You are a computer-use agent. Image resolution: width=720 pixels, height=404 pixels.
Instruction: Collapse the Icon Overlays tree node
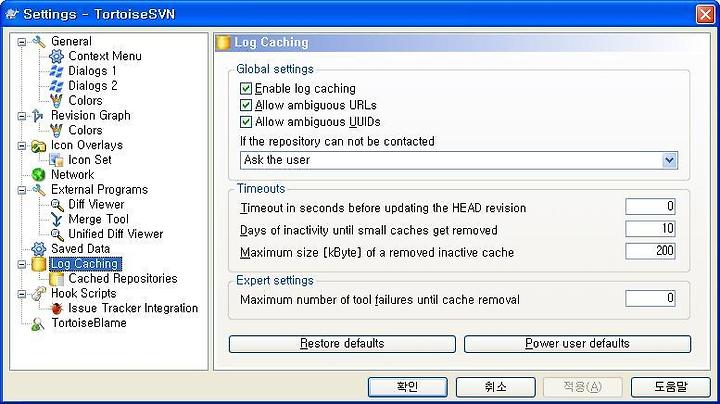pos(22,146)
